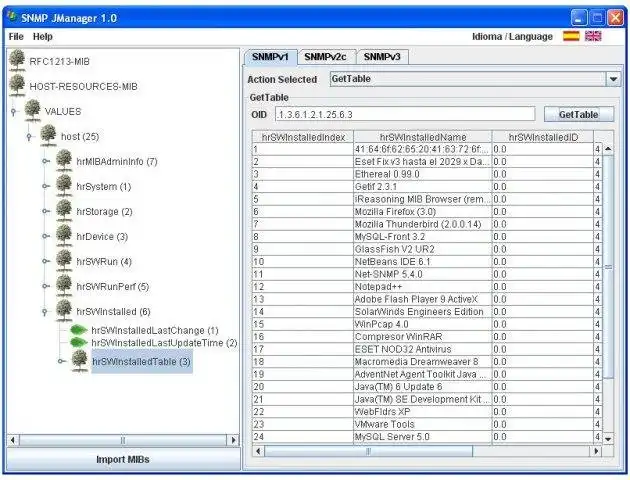Select the VMware Tools table cell

(x=422, y=424)
